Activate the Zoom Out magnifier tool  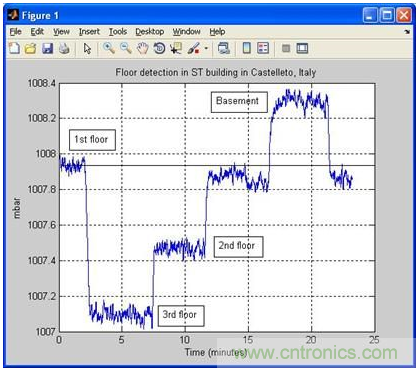coord(126,49)
